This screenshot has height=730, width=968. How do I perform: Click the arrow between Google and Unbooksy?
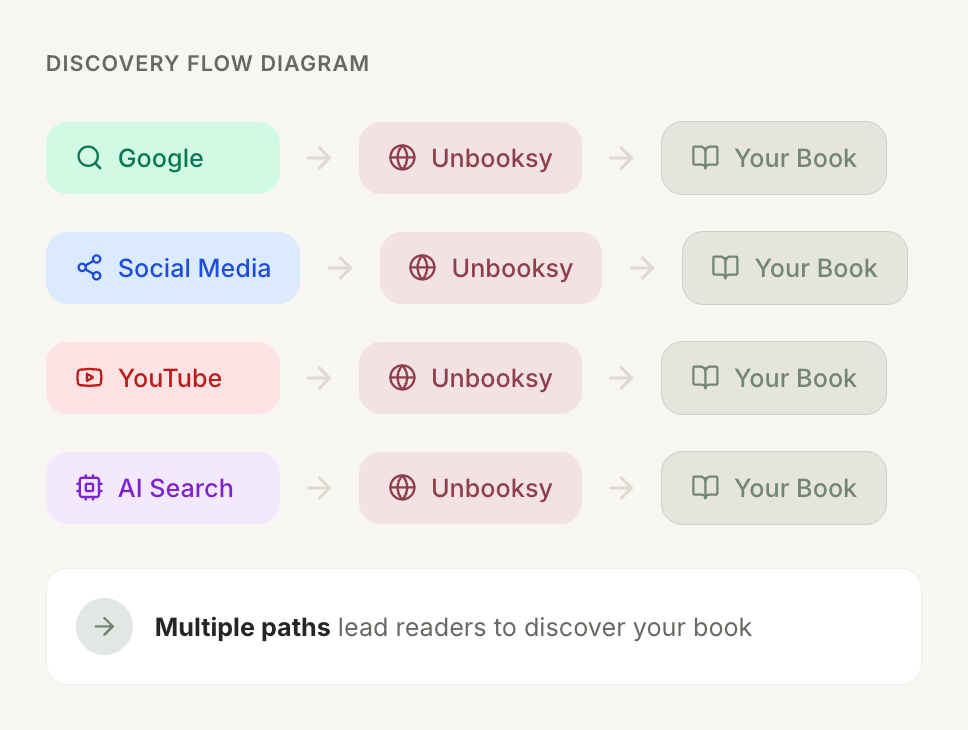319,157
